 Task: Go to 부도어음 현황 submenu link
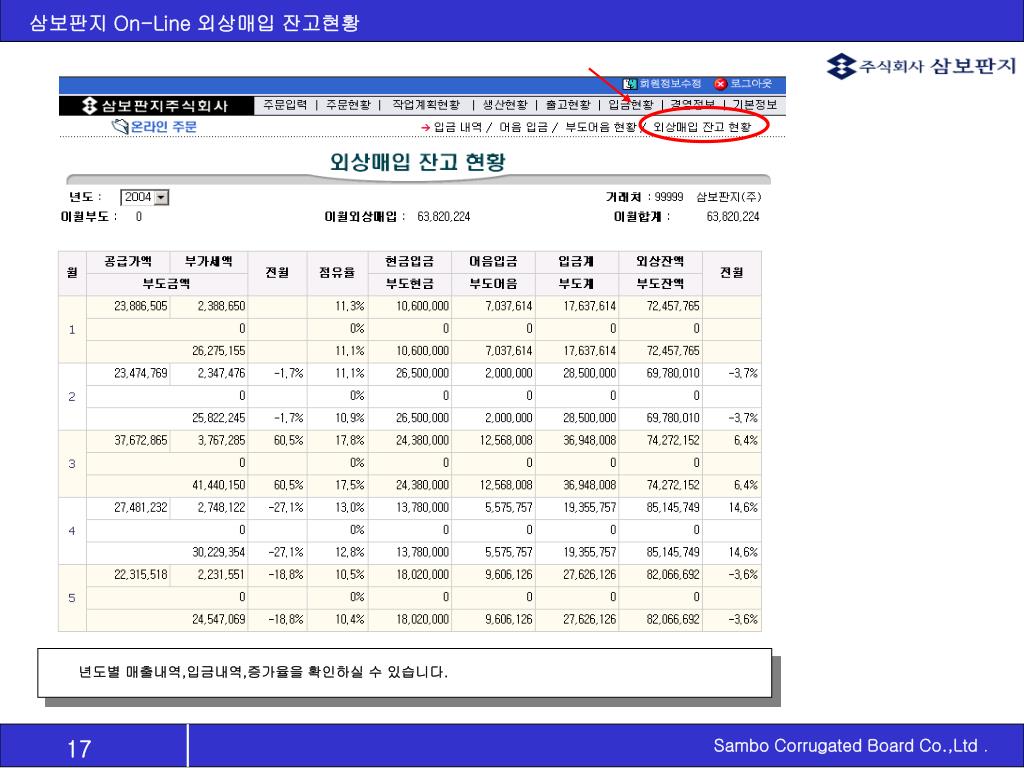coord(601,127)
